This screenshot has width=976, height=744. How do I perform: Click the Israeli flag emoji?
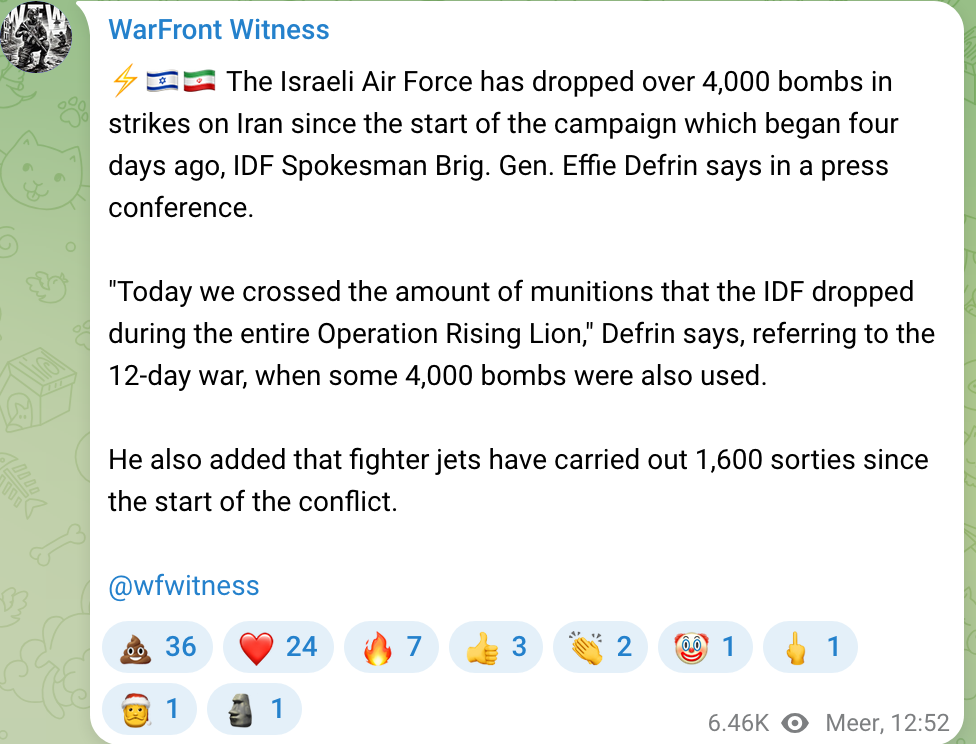(x=161, y=81)
